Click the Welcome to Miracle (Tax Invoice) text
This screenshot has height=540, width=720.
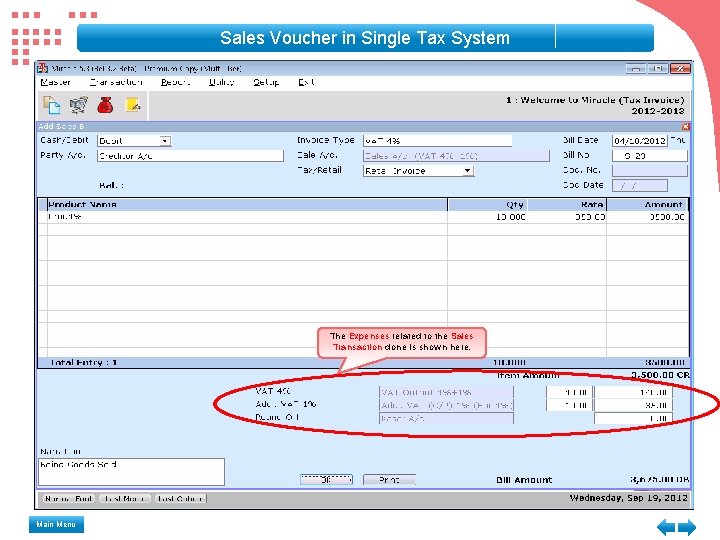pos(595,100)
